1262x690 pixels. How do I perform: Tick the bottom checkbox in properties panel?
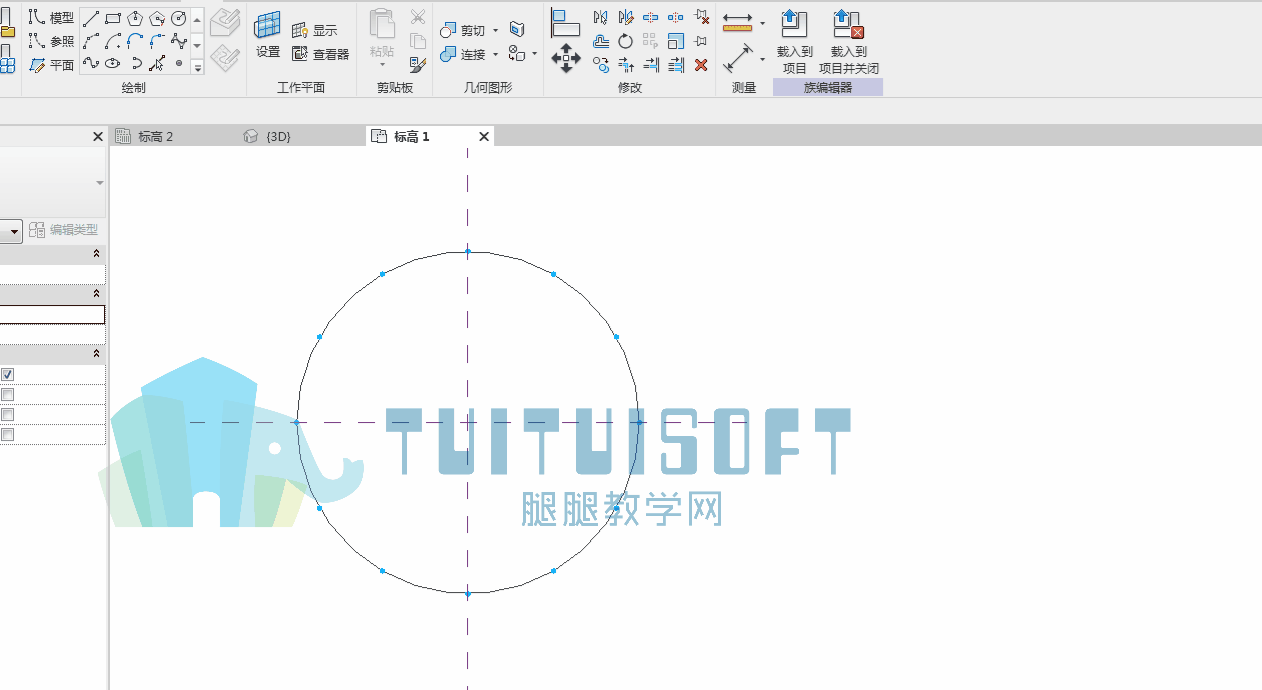point(7,435)
